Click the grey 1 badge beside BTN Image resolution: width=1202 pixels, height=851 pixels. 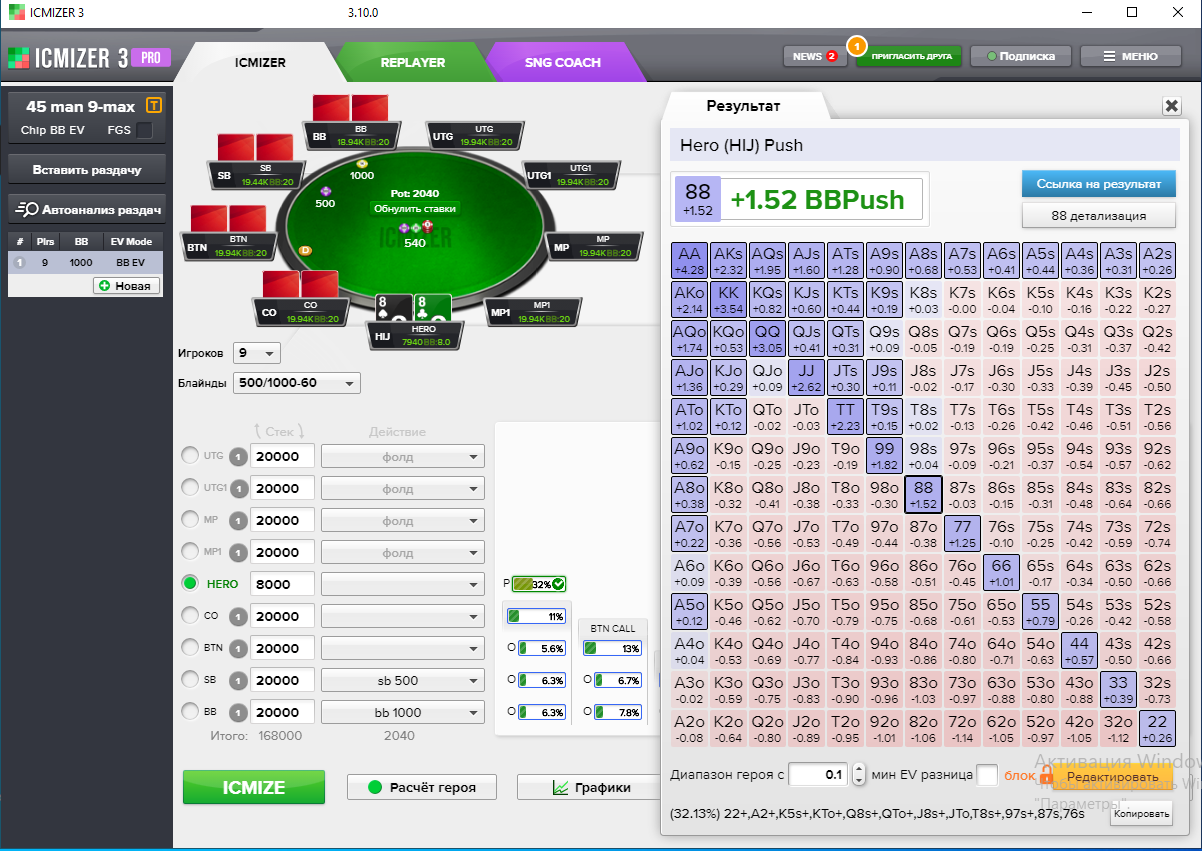[x=238, y=648]
